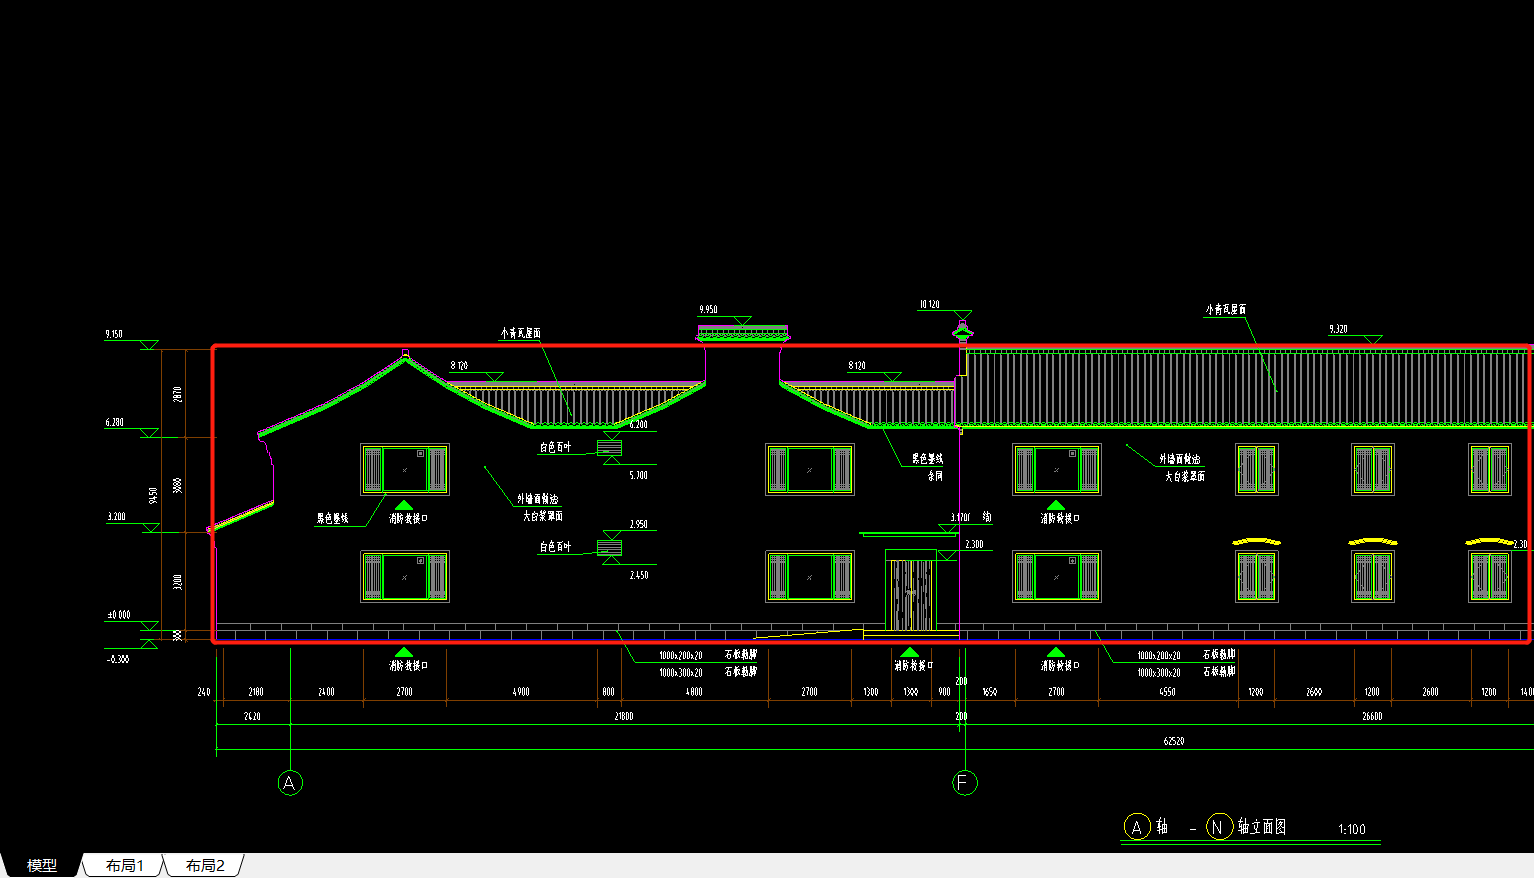Click the 9.320 roof elevation text
1534x878 pixels.
point(1338,329)
